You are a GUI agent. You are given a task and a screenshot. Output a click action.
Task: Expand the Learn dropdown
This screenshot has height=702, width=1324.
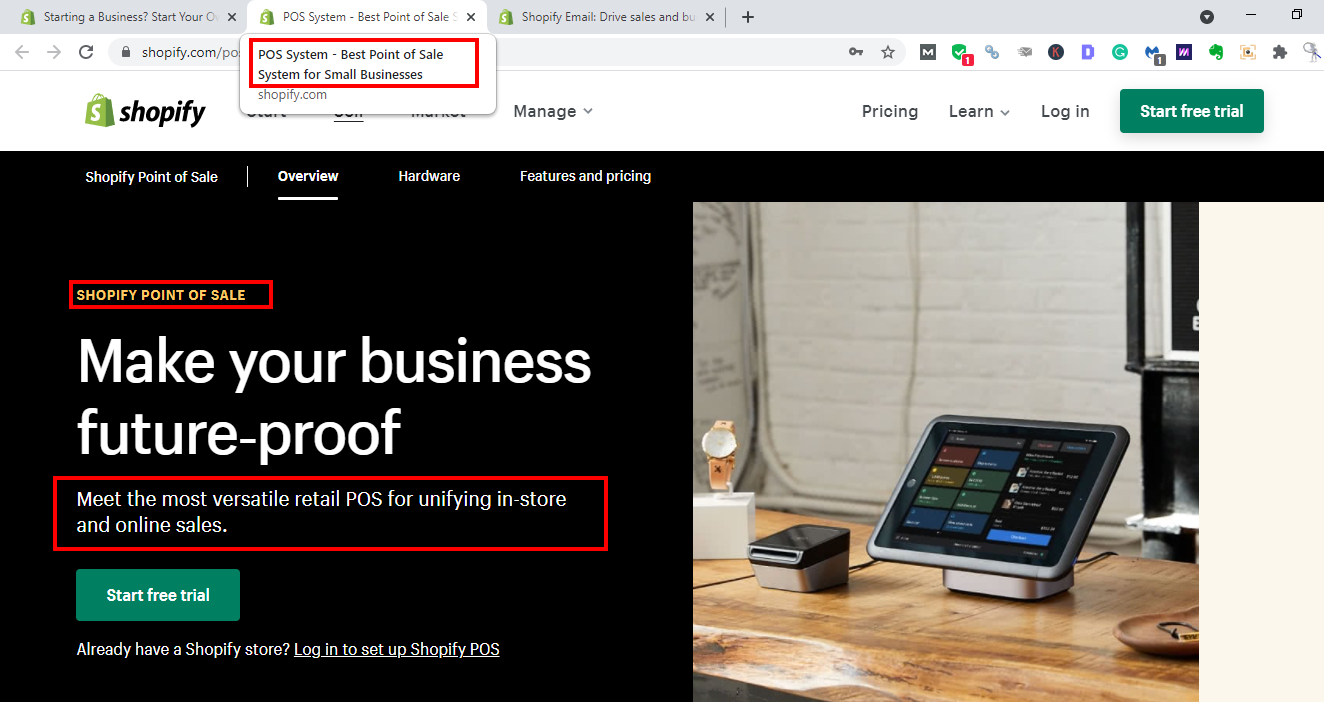[x=979, y=111]
